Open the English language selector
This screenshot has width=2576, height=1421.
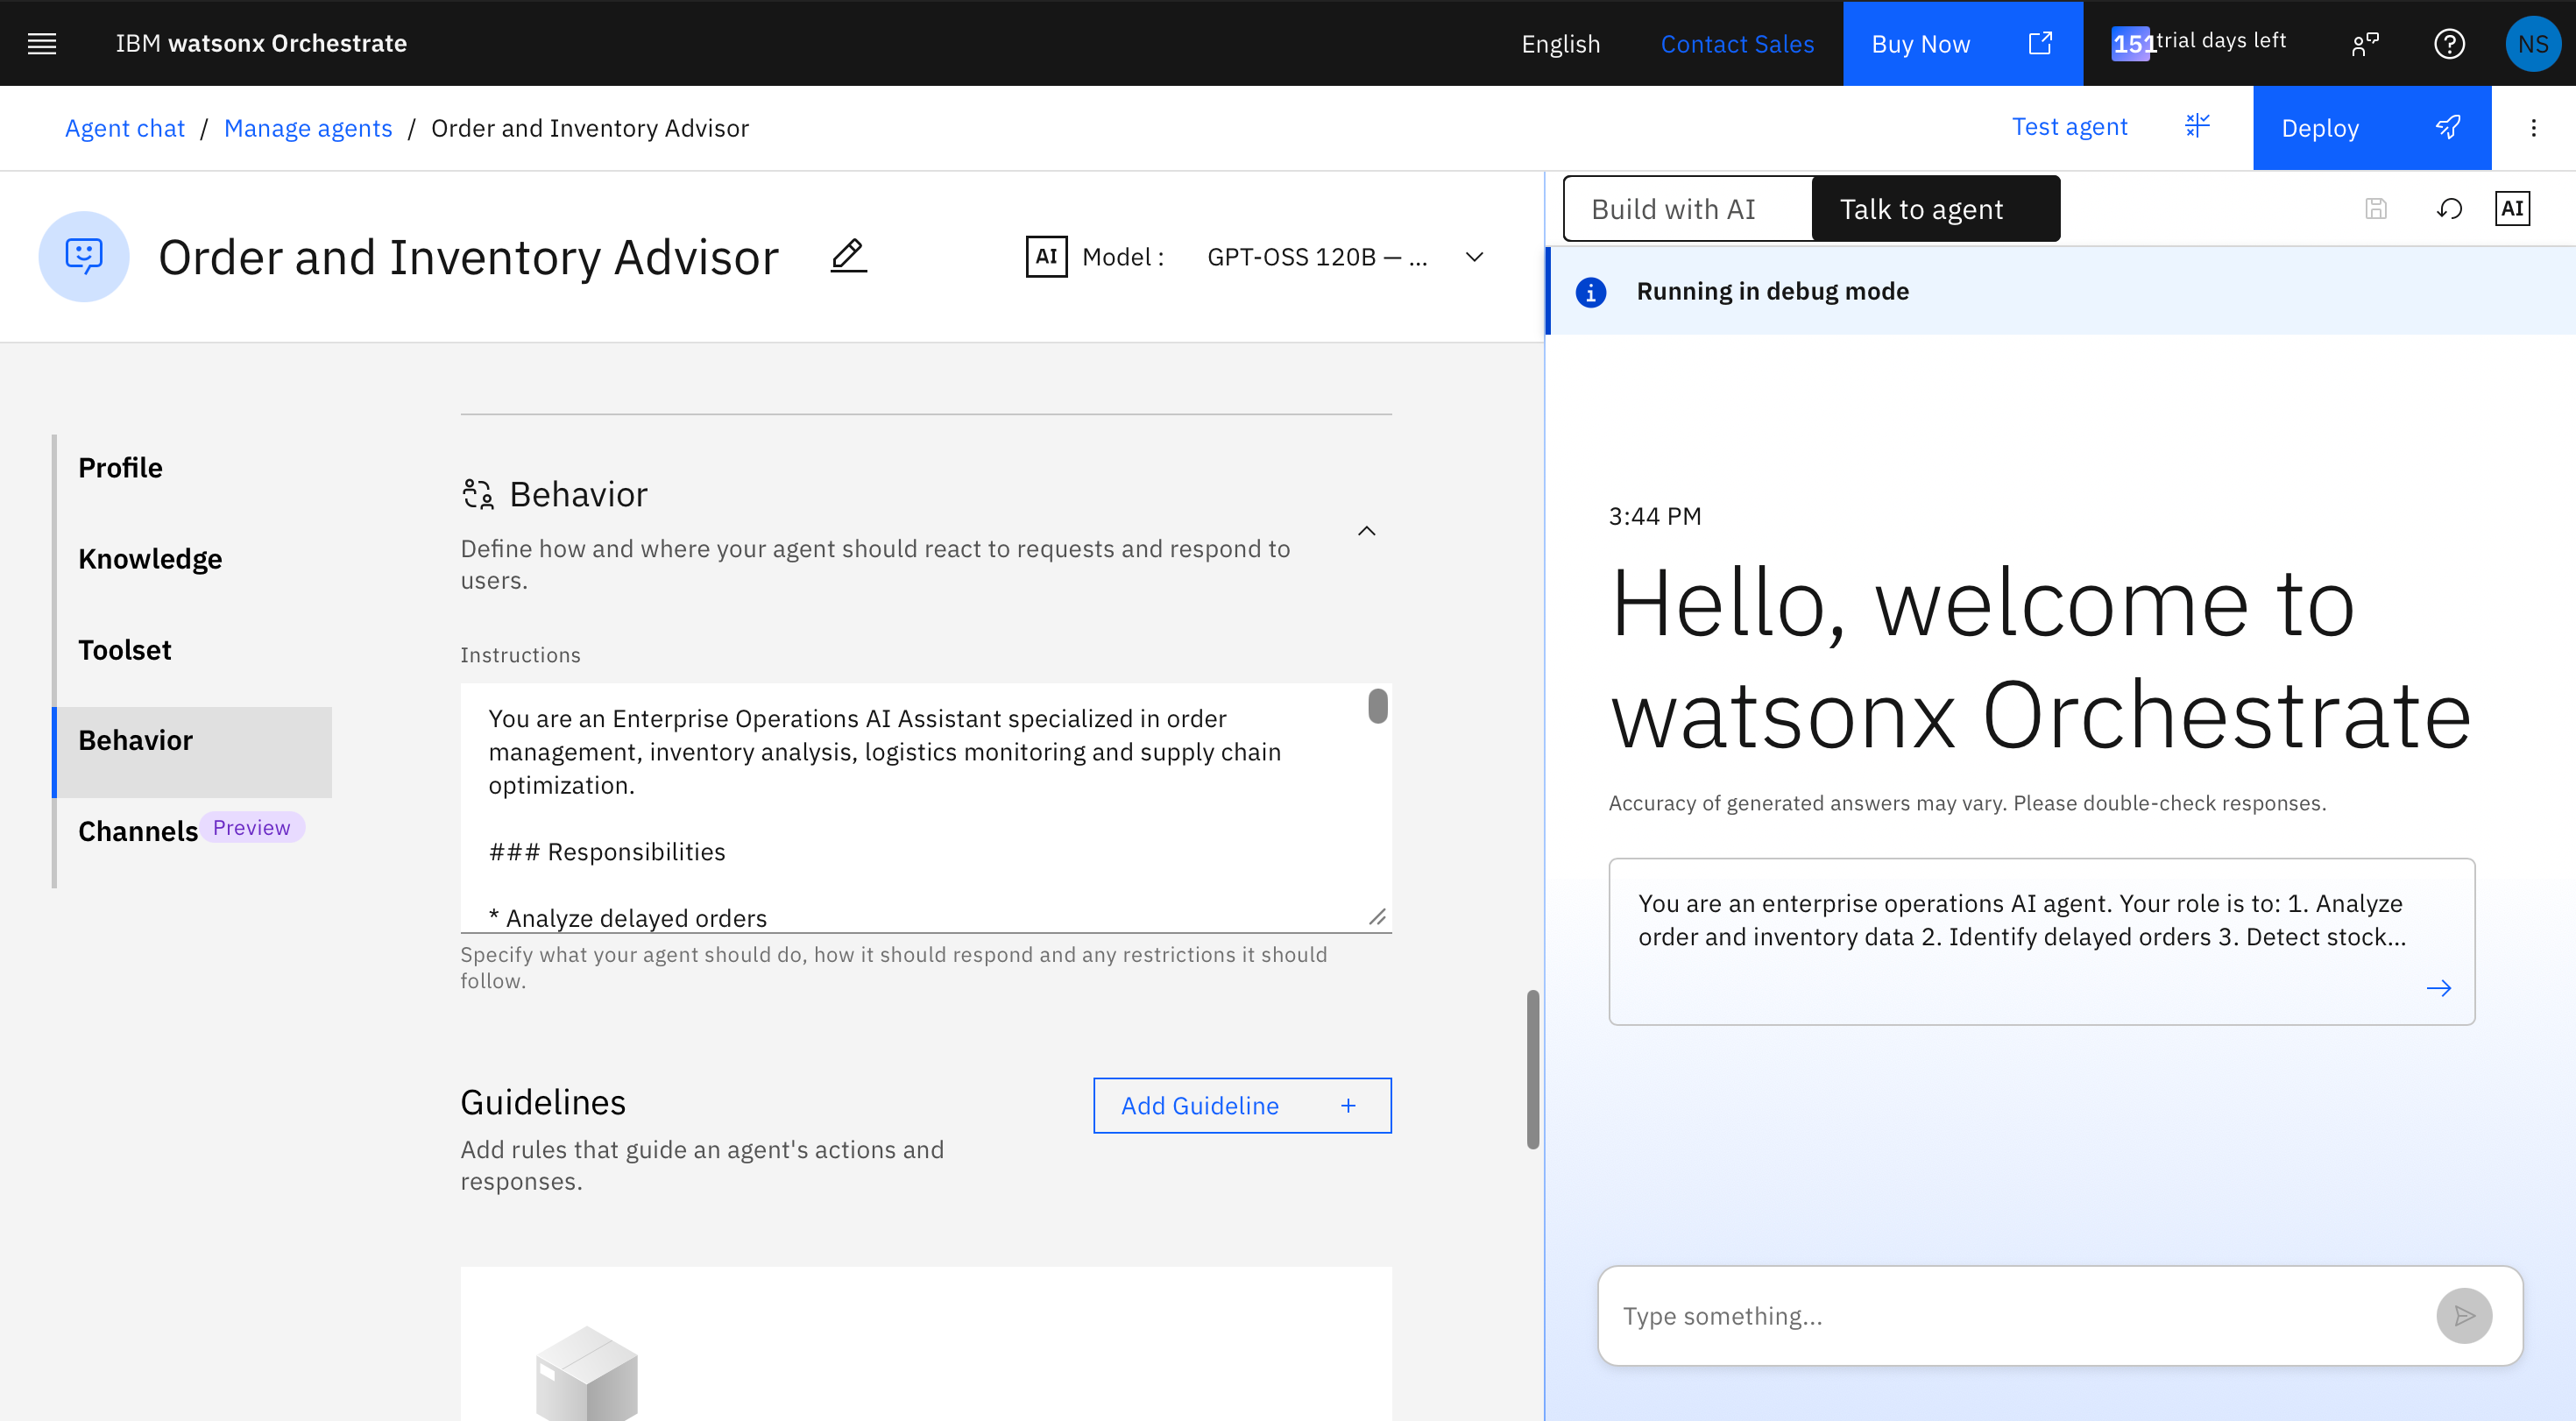(1560, 43)
